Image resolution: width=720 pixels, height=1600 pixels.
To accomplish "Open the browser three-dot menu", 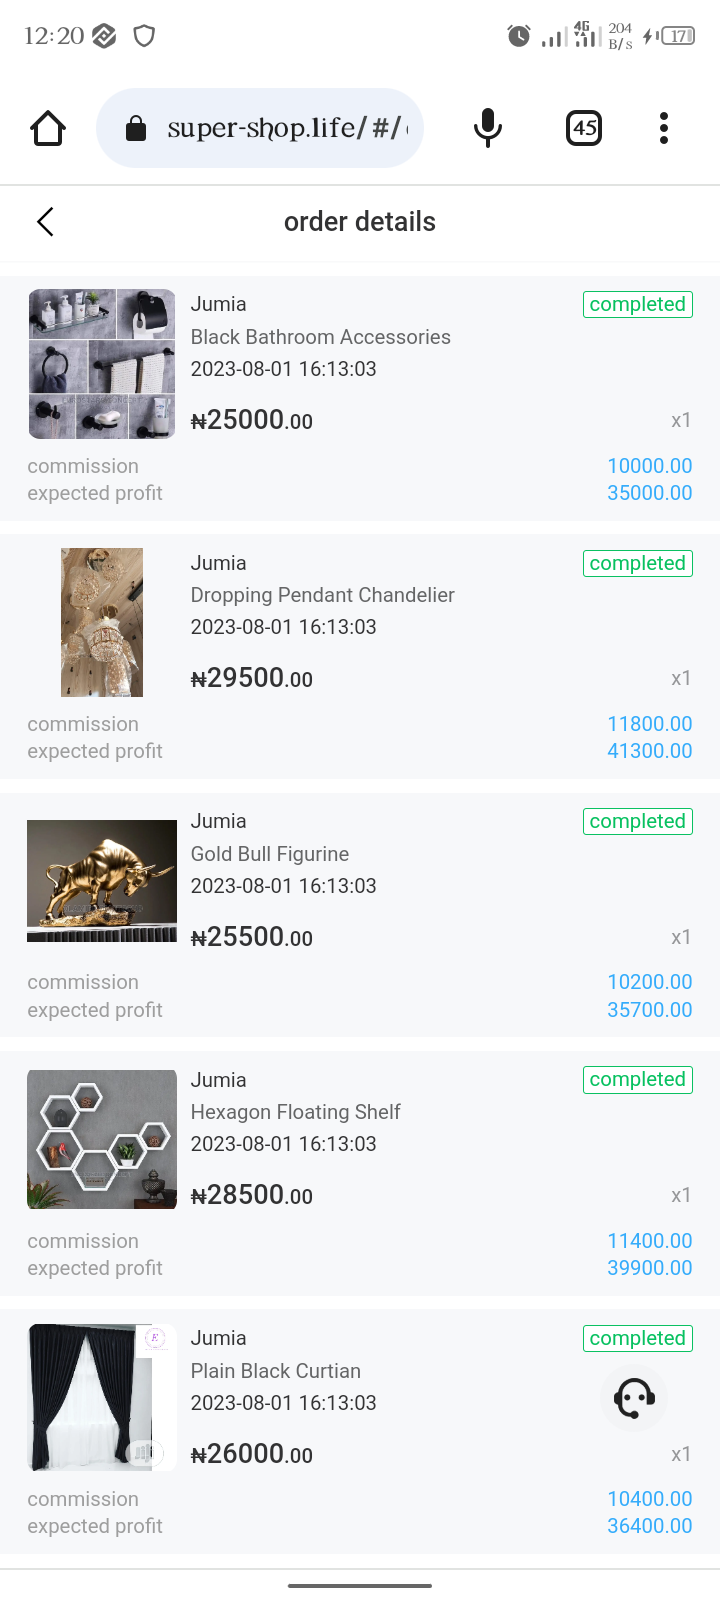I will coord(664,128).
